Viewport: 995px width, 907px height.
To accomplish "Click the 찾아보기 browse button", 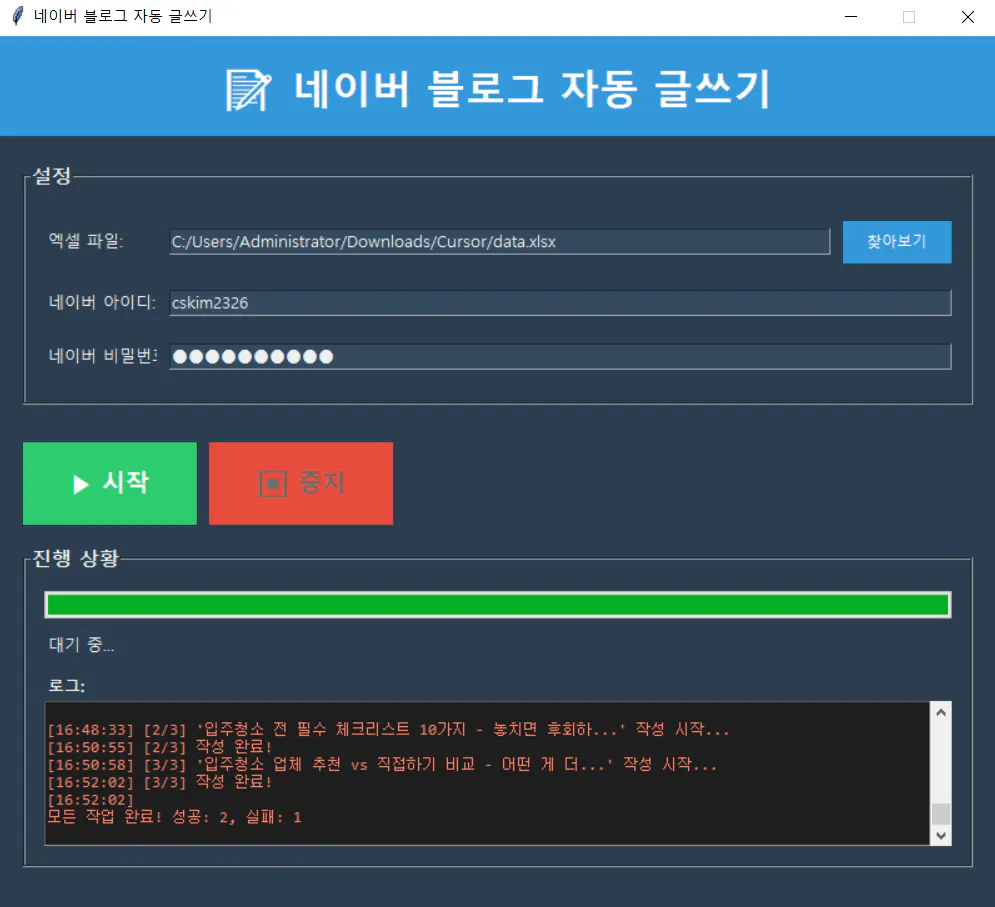I will 897,242.
